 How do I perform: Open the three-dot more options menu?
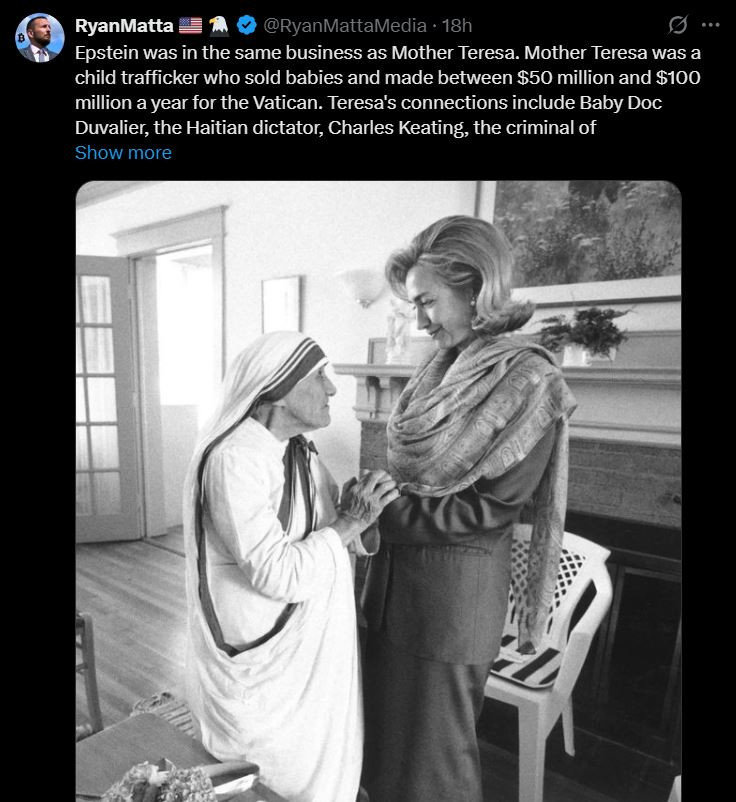[x=710, y=25]
